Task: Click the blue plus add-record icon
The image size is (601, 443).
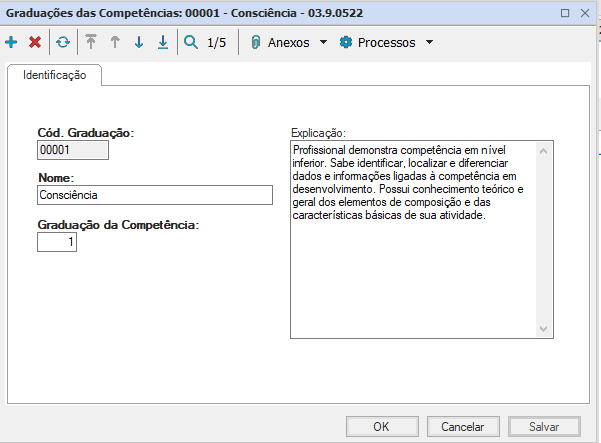Action: pos(12,43)
